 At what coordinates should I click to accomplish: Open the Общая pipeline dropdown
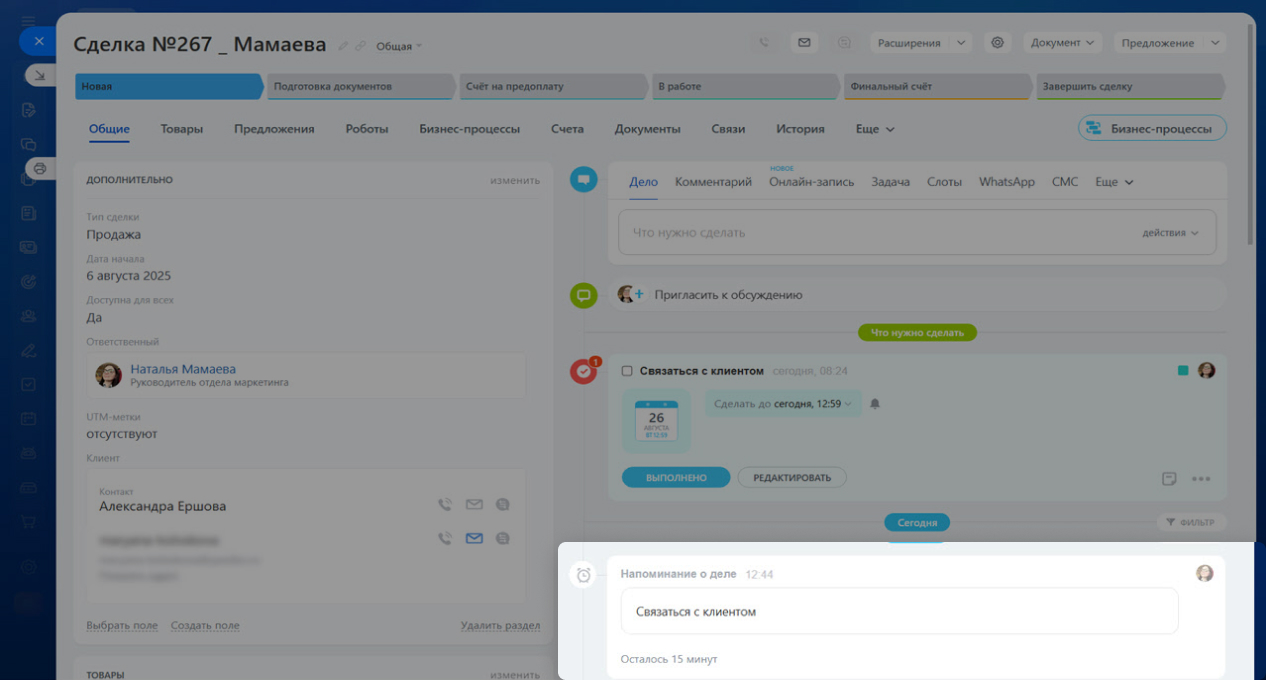click(399, 46)
